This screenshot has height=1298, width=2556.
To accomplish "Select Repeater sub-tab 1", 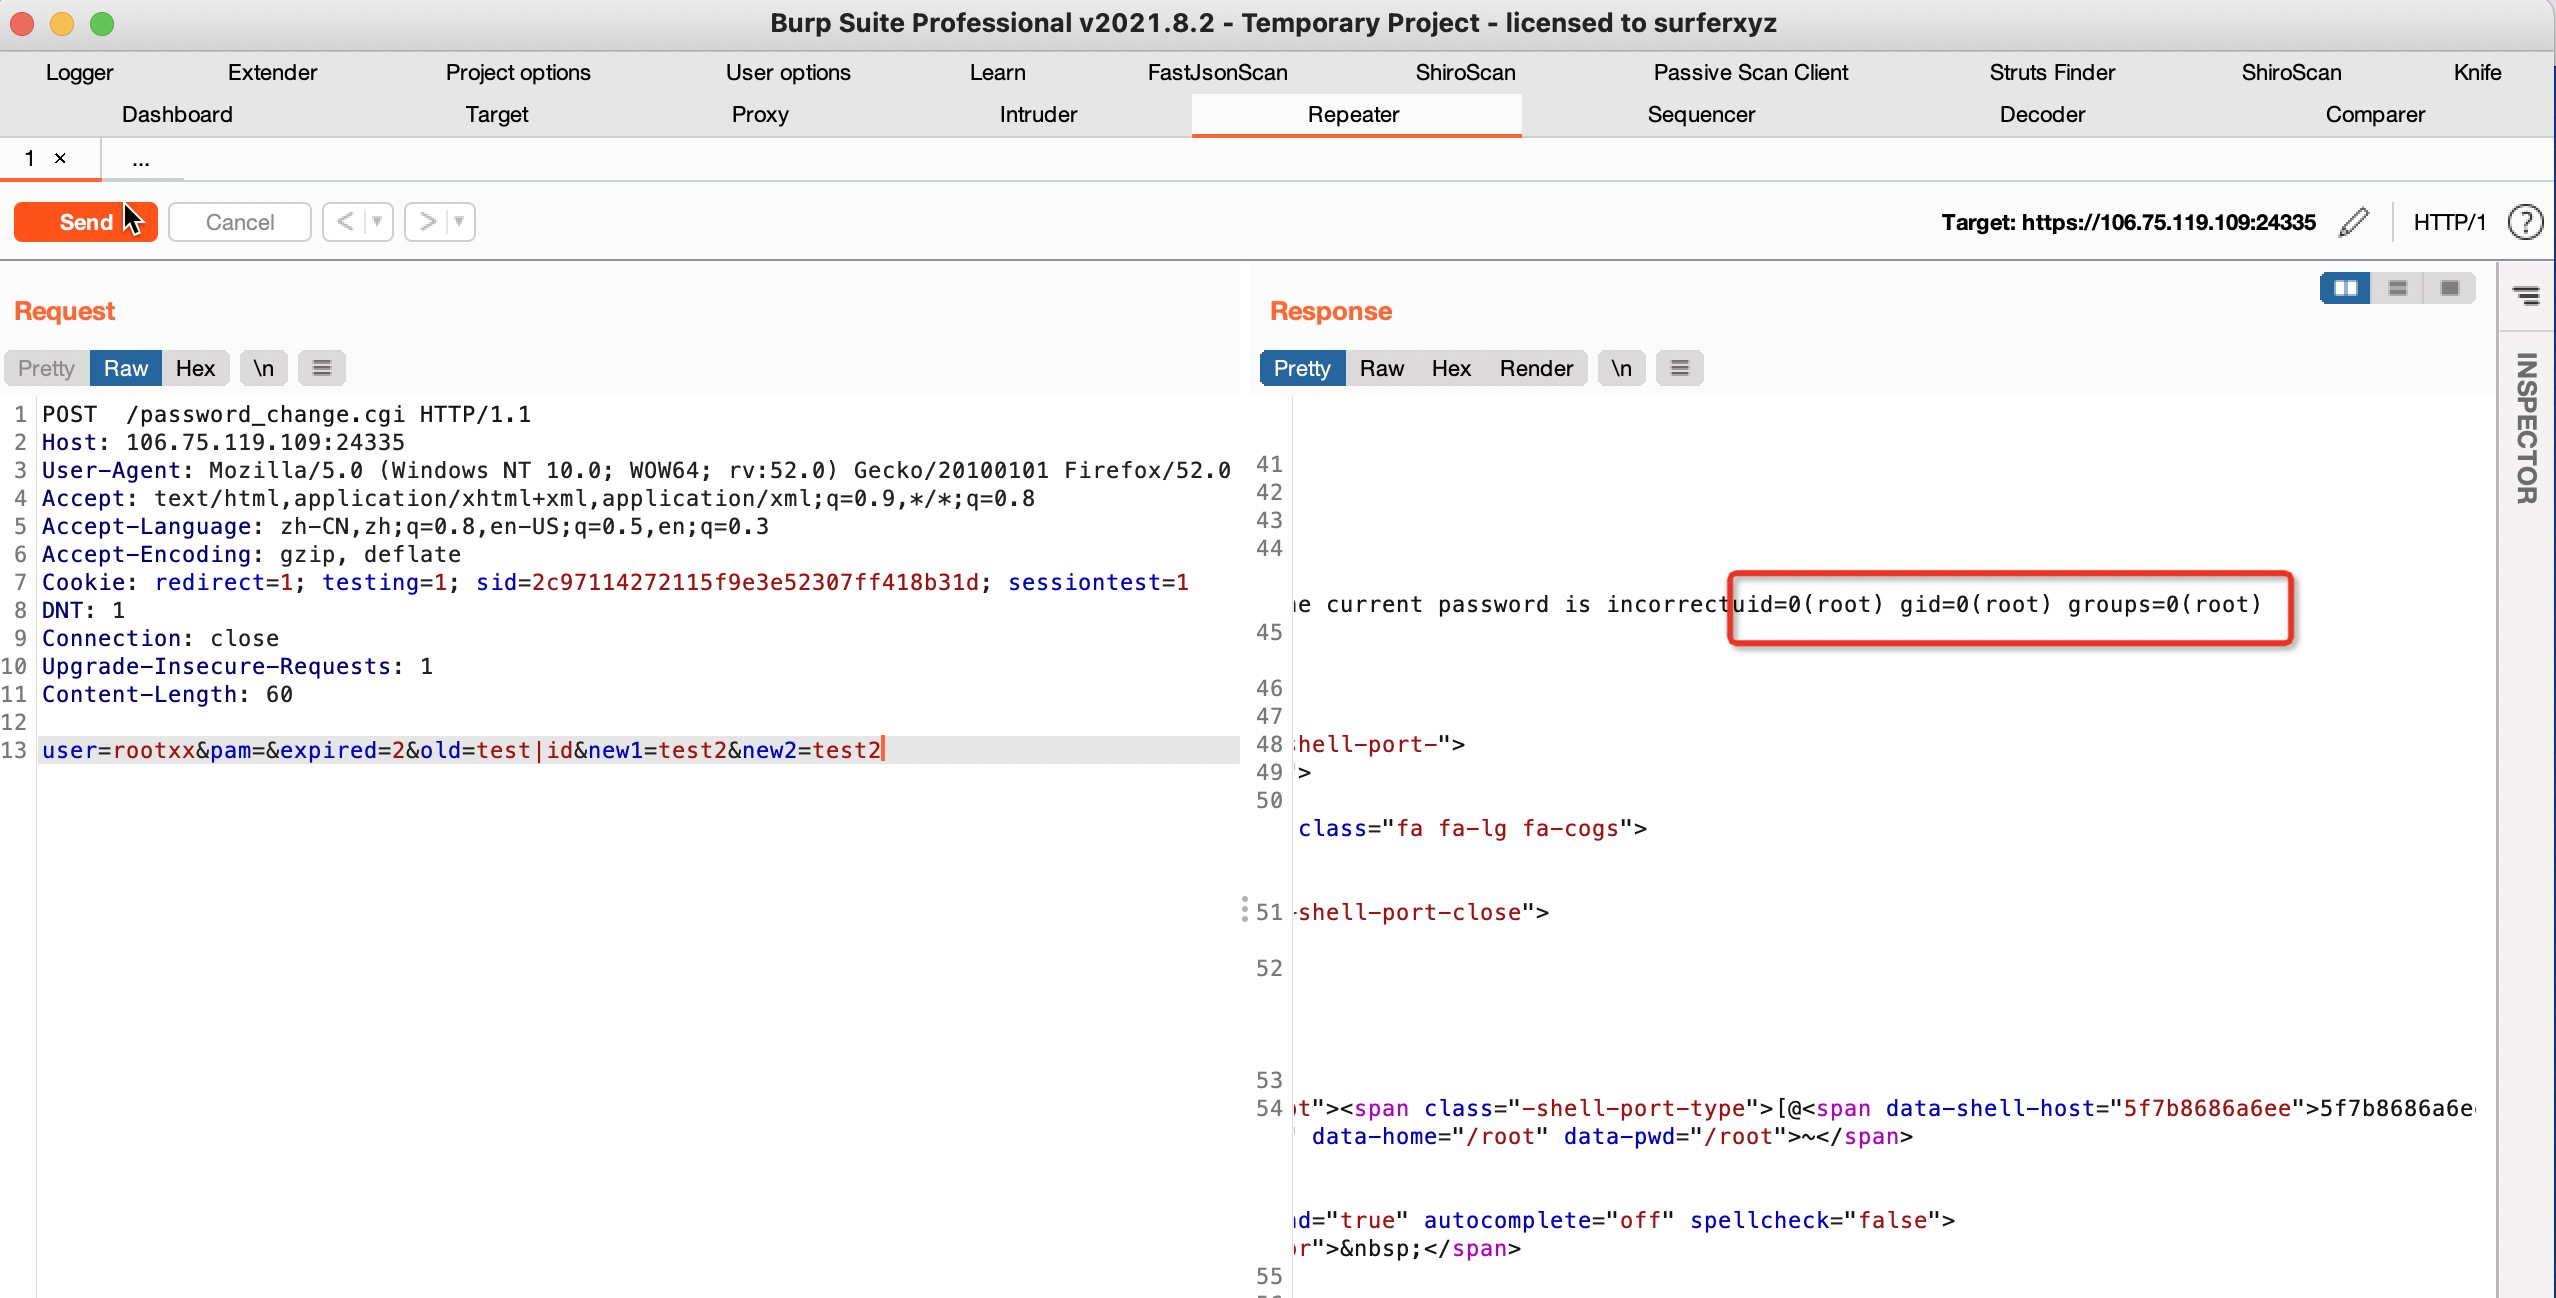I will pos(30,158).
